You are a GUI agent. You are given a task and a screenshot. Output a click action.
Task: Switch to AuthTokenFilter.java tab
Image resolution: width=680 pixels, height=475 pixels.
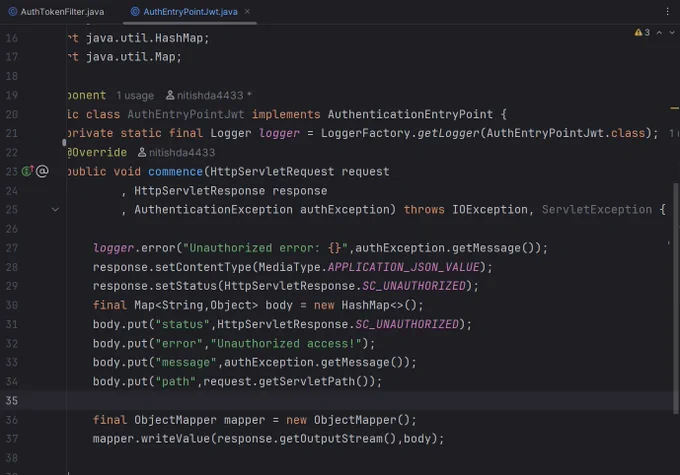pyautogui.click(x=56, y=12)
